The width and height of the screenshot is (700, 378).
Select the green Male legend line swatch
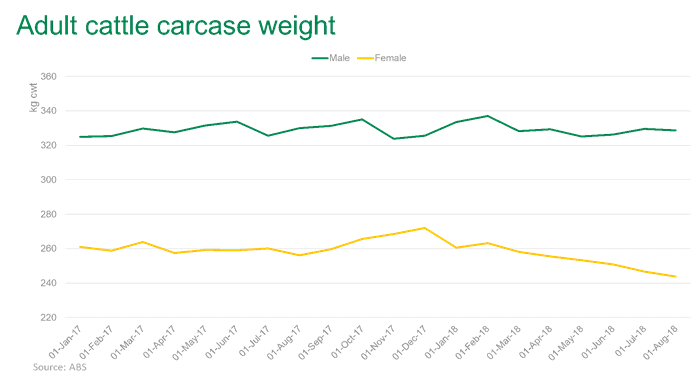[x=320, y=58]
